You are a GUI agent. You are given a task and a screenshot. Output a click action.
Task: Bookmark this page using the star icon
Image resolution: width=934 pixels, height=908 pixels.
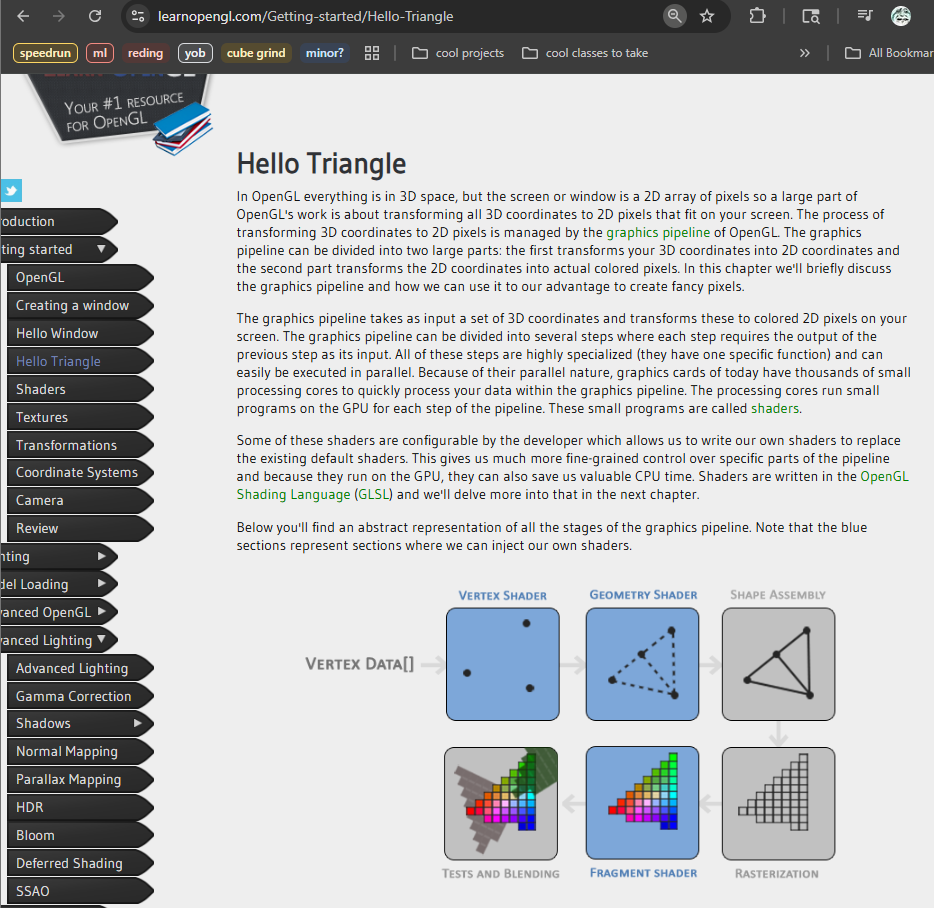coord(707,16)
